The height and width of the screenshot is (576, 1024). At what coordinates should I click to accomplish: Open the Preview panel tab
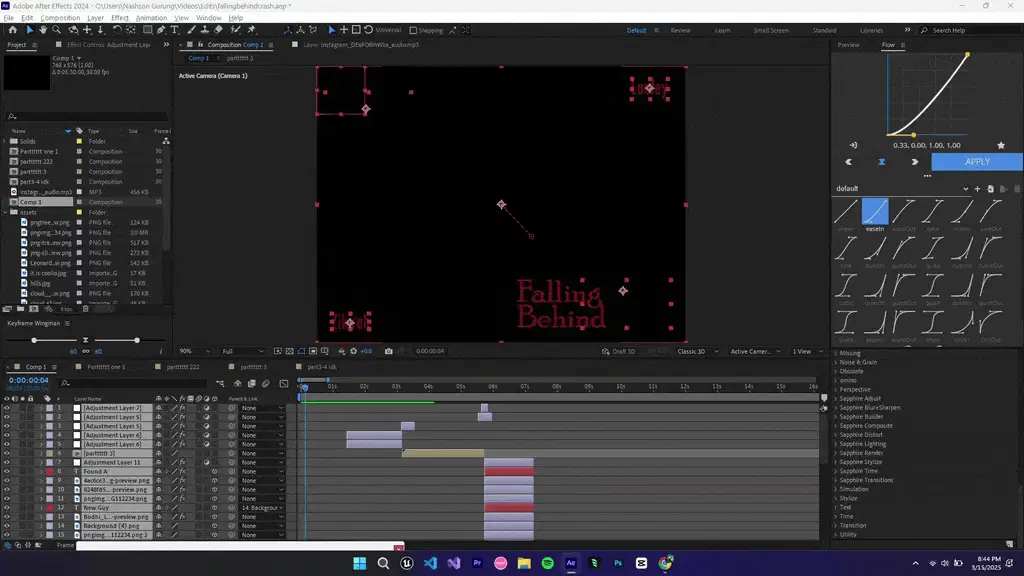pos(848,45)
